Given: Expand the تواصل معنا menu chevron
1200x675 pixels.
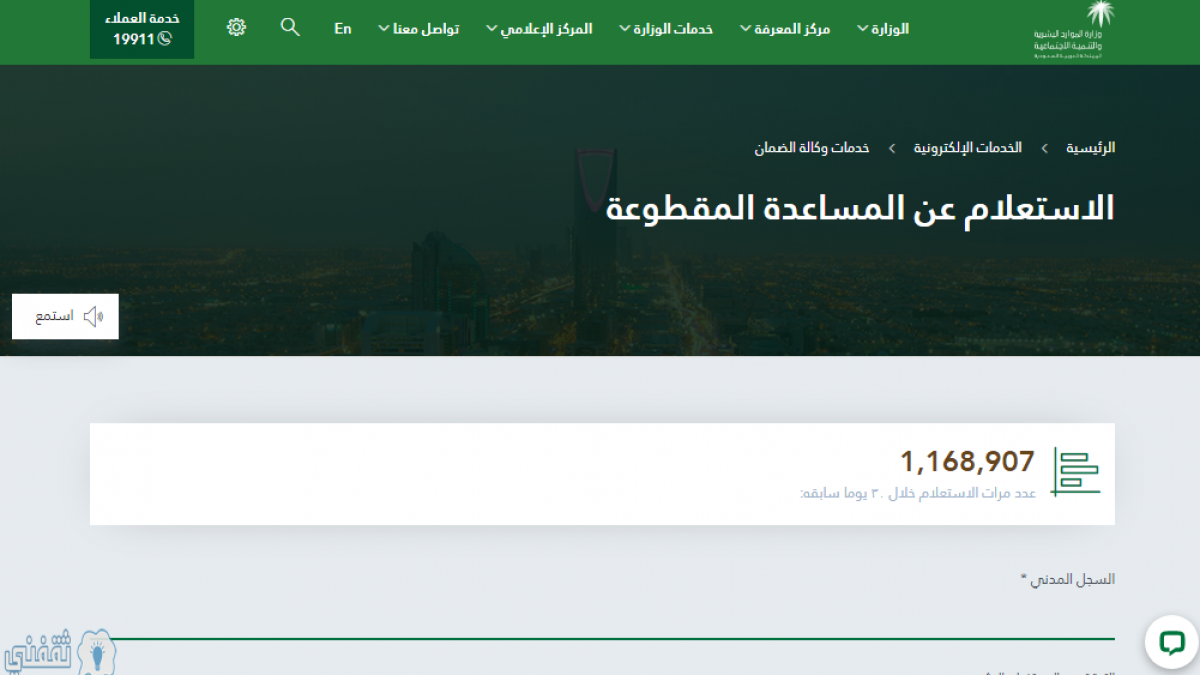Looking at the screenshot, I should tap(384, 29).
